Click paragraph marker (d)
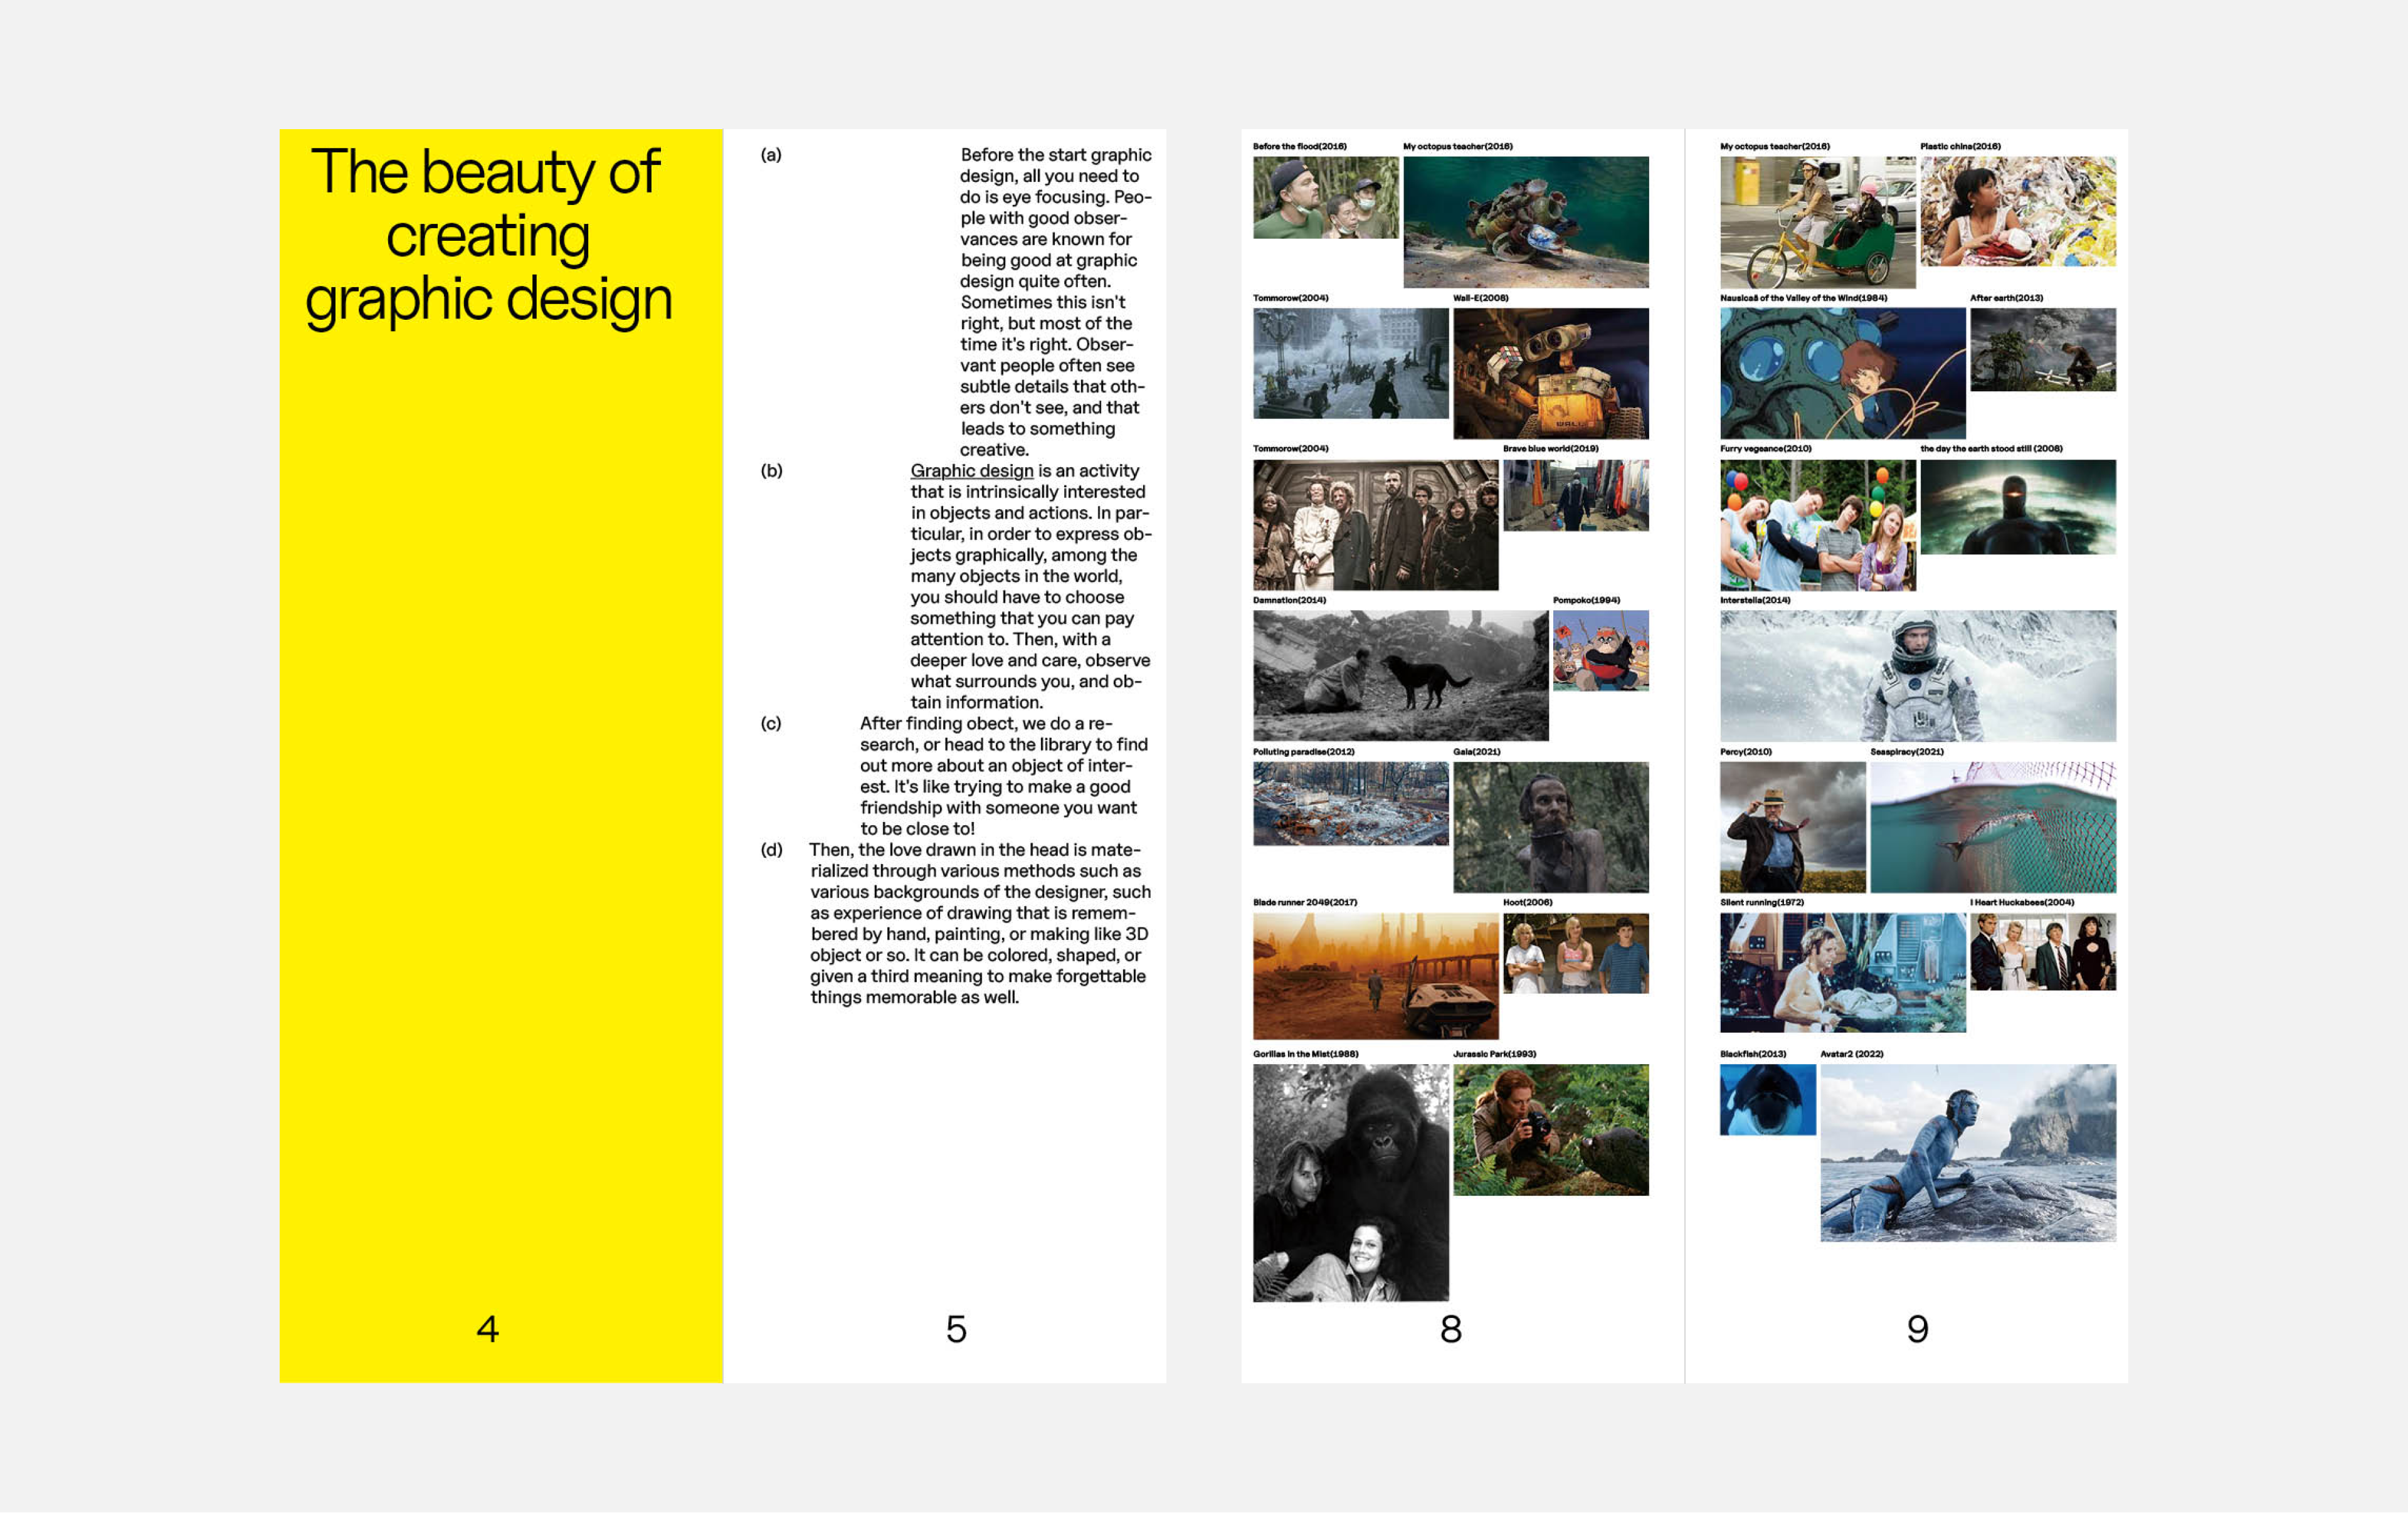The width and height of the screenshot is (2408, 1513). (x=771, y=850)
